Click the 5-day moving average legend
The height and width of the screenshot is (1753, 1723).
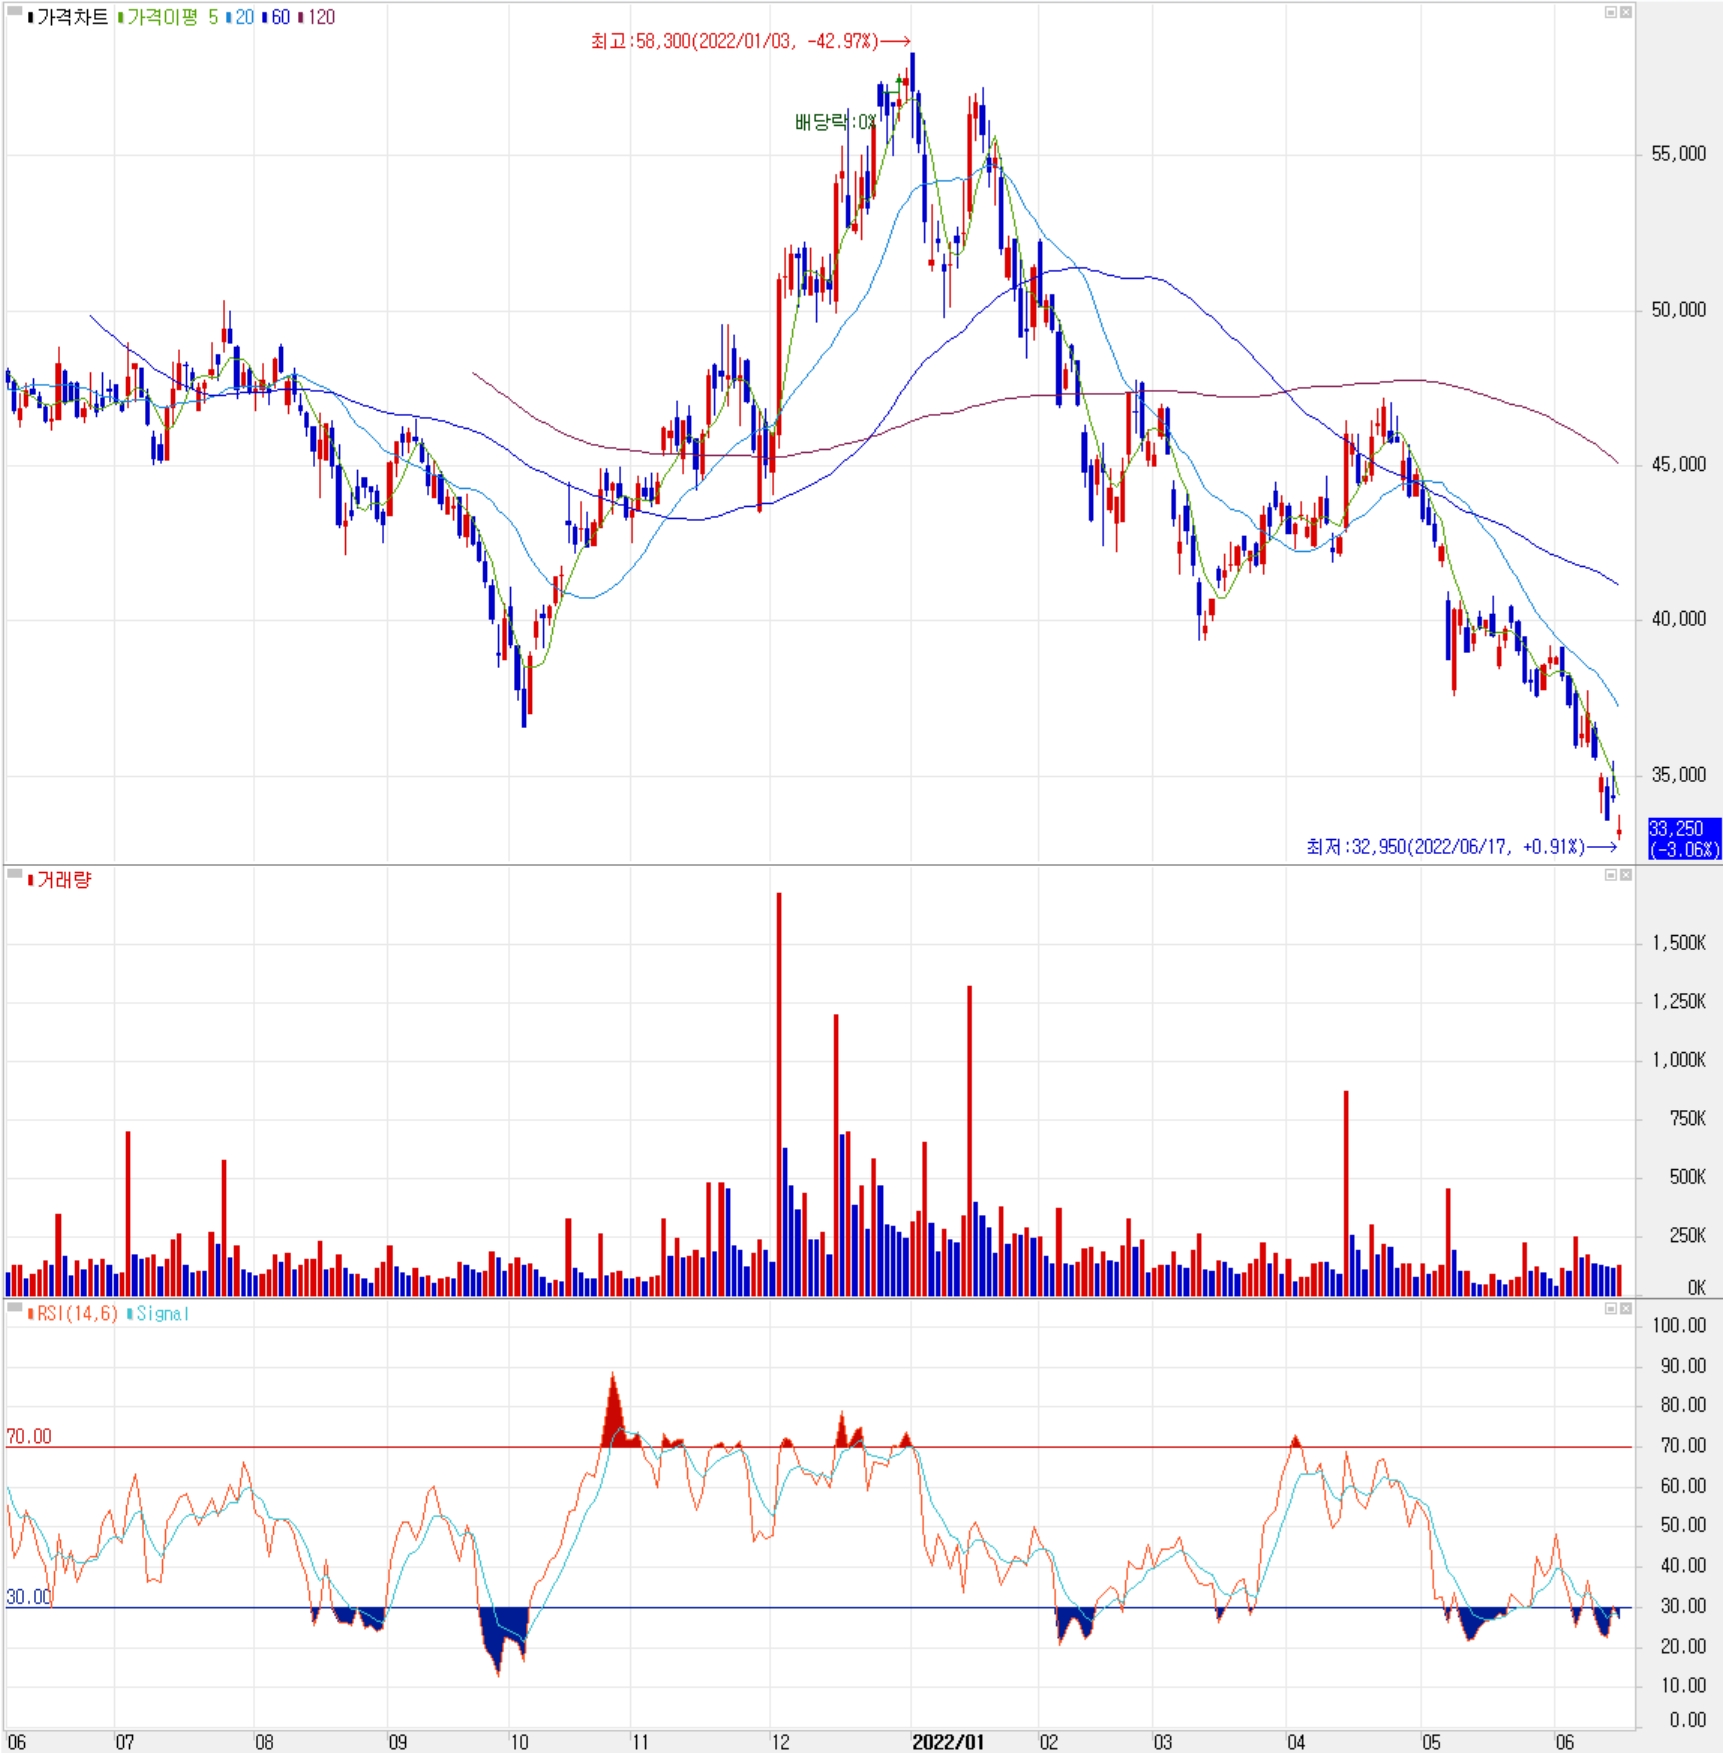pos(213,17)
